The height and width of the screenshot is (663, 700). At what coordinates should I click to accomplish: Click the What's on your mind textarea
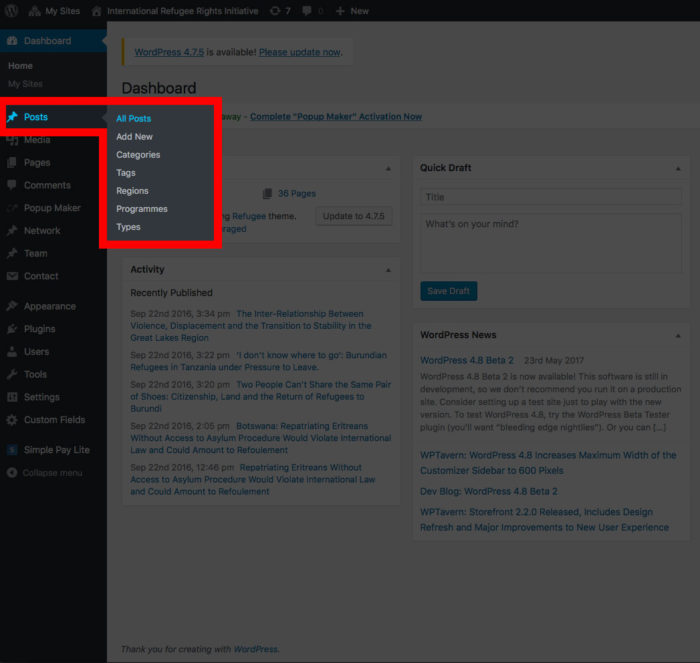tap(551, 243)
